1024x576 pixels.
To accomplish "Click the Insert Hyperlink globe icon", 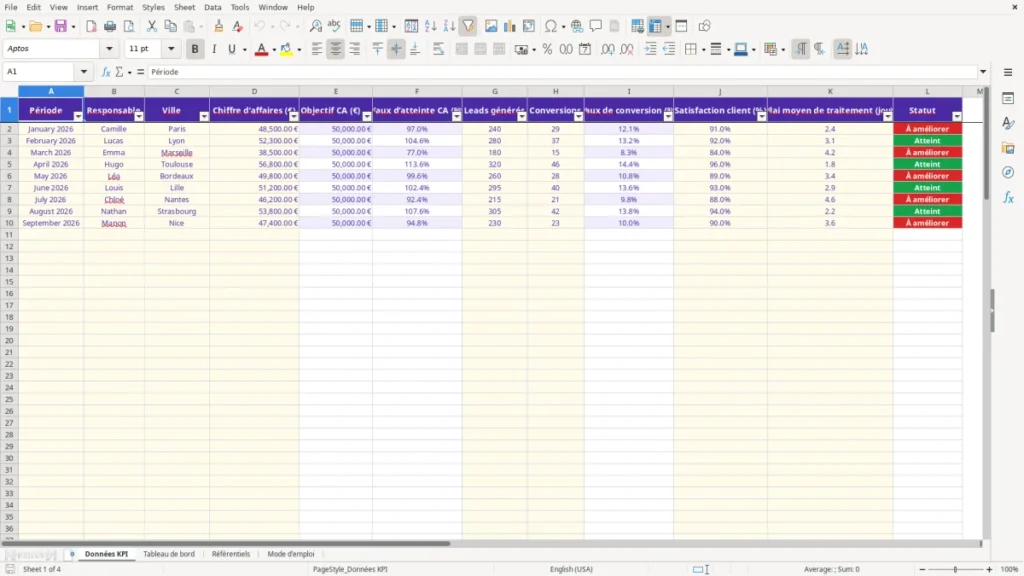I will (577, 26).
